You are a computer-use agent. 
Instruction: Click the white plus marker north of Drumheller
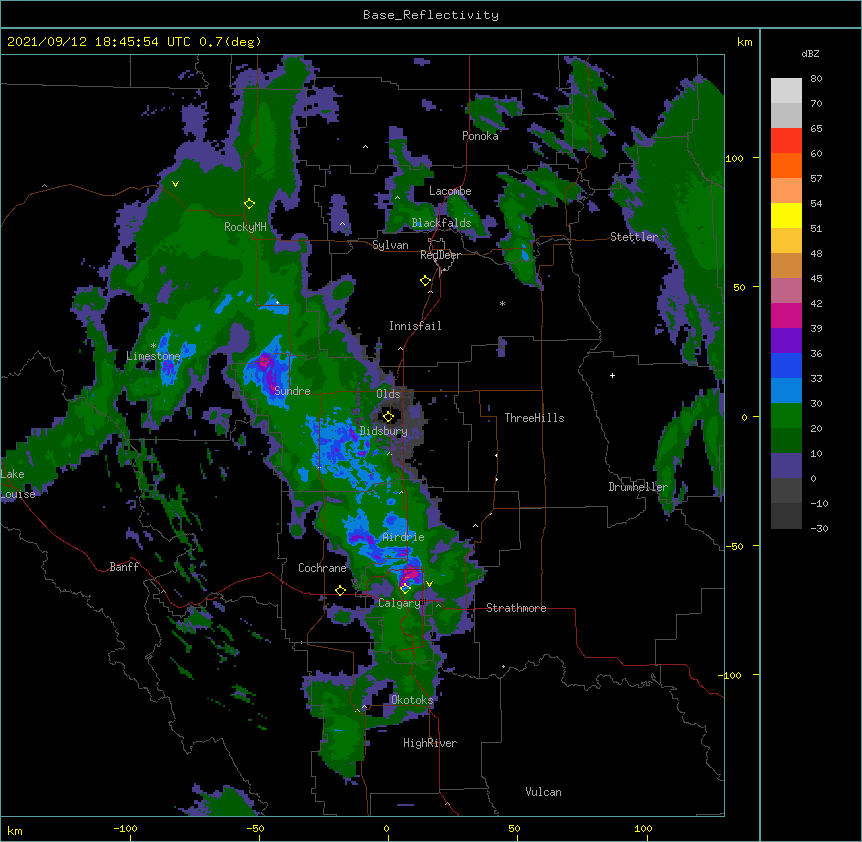click(612, 375)
